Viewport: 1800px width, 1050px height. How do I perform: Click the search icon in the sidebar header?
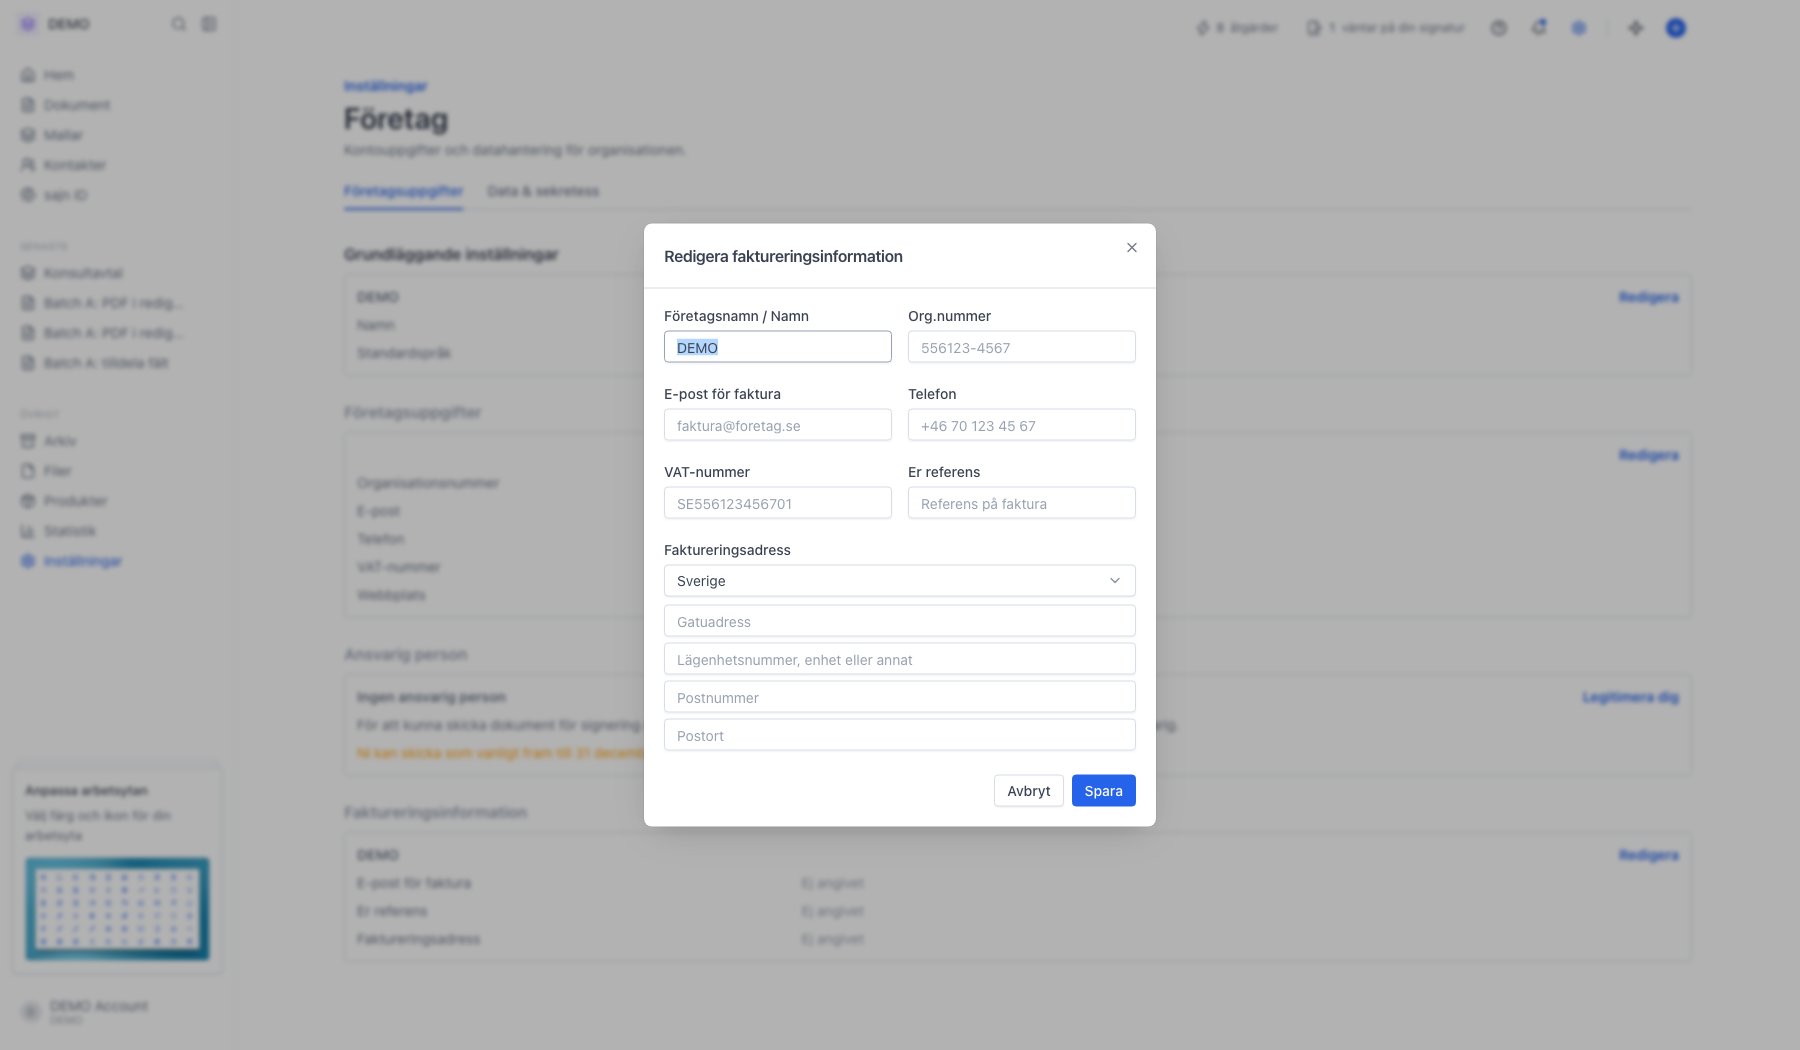[179, 24]
